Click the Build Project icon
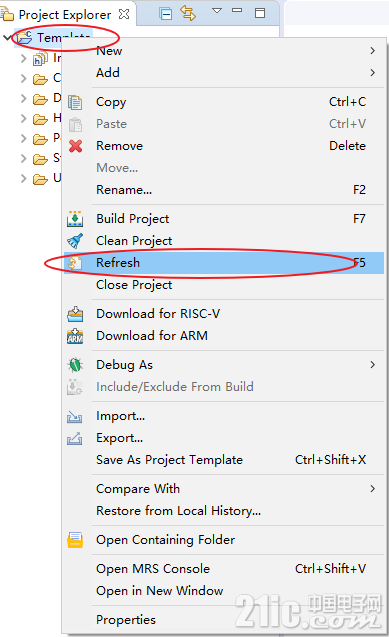This screenshot has width=389, height=637. [x=75, y=219]
